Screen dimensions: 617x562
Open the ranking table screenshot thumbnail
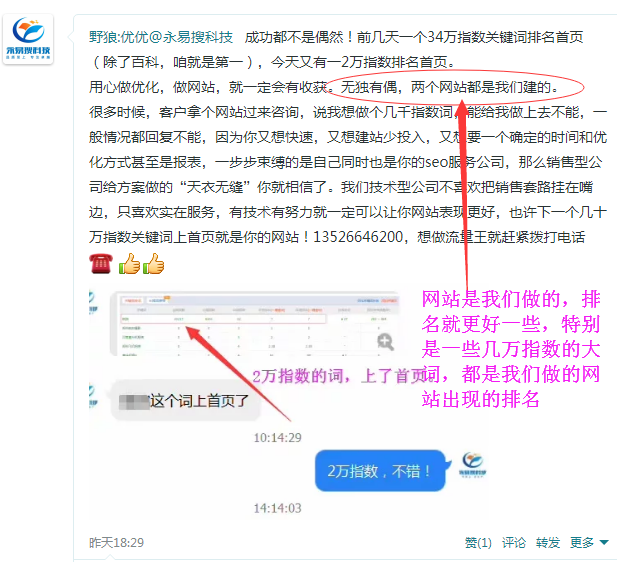(256, 324)
